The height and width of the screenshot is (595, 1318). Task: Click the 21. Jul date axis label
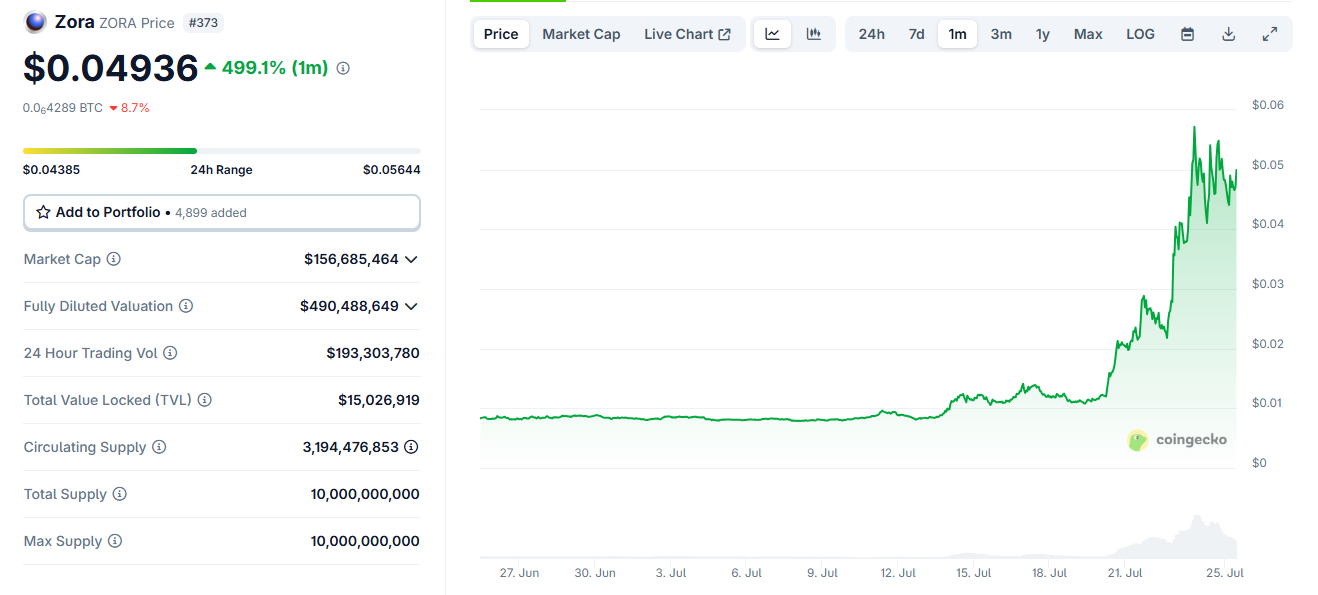[x=1126, y=573]
